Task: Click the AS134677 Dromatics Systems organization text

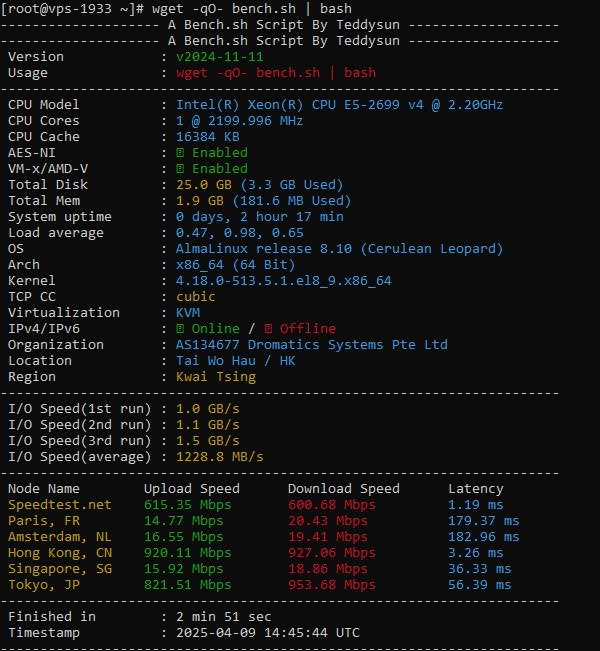Action: pyautogui.click(x=311, y=345)
